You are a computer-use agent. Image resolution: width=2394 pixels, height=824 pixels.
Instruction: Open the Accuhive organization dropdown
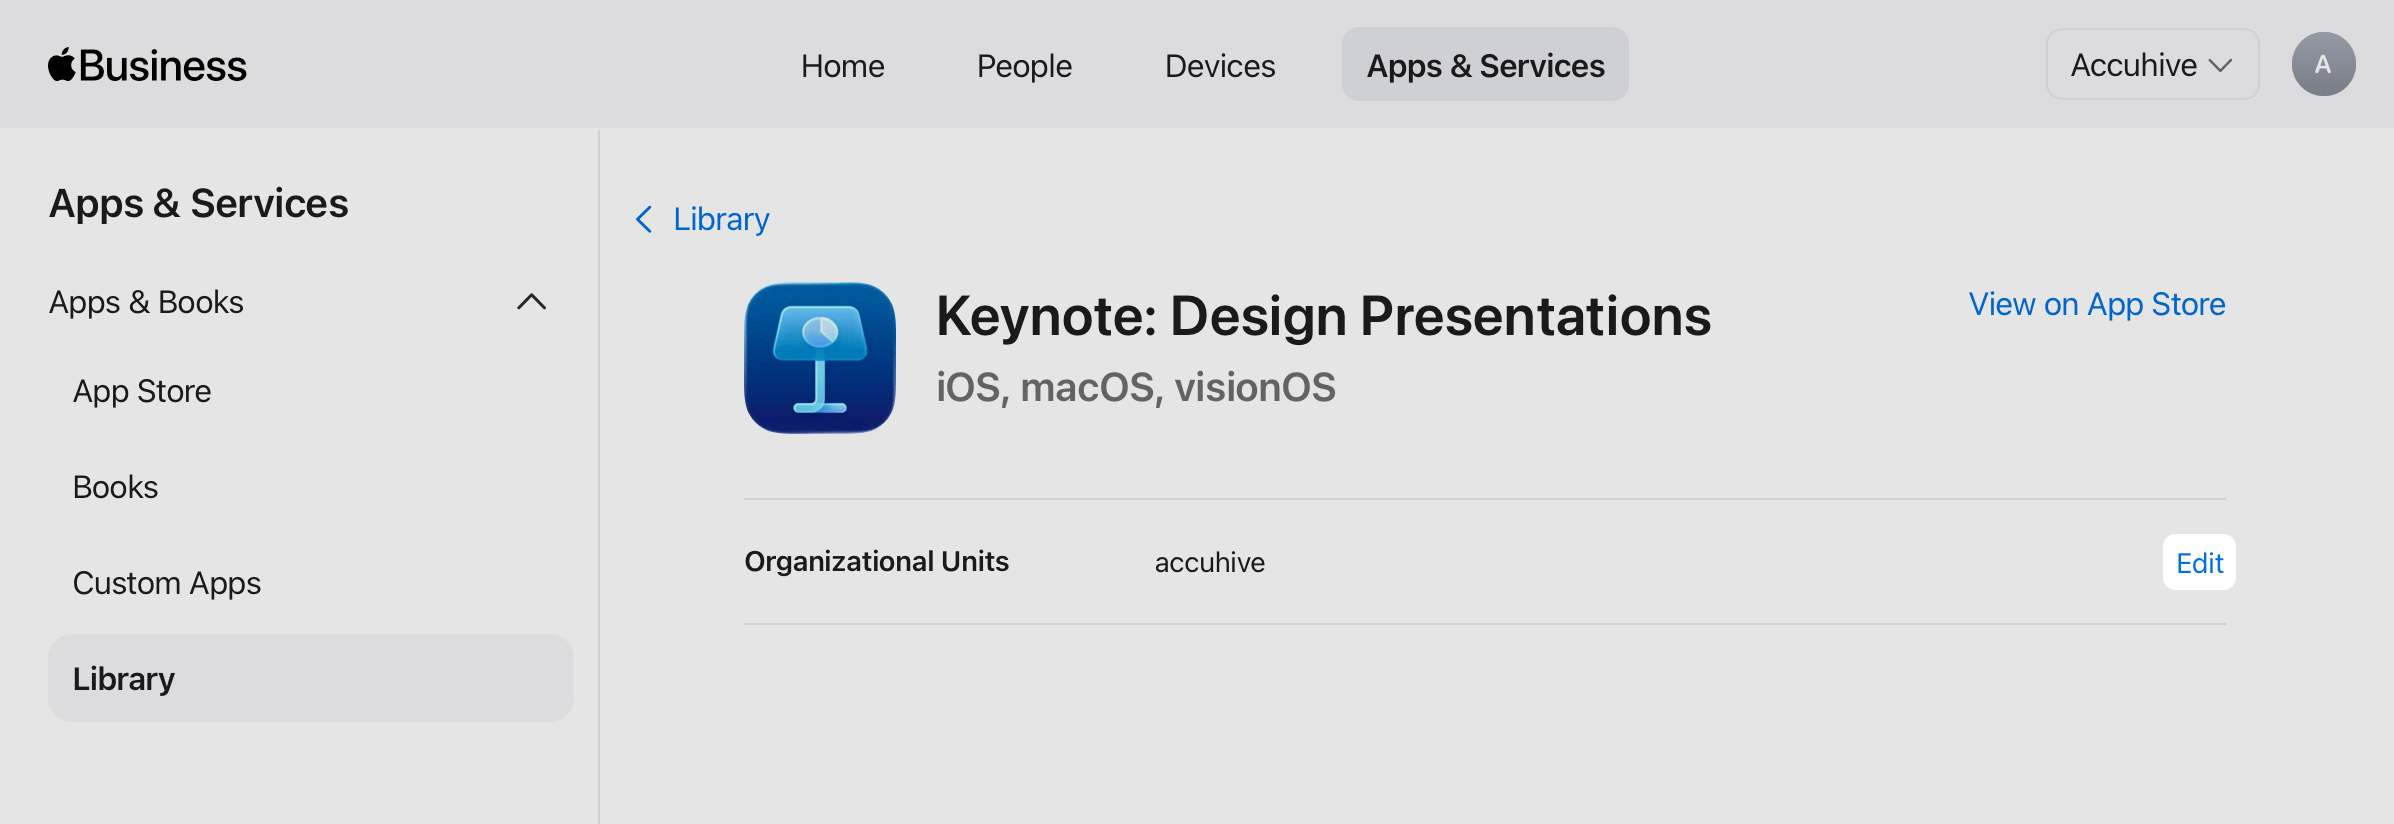click(x=2152, y=64)
